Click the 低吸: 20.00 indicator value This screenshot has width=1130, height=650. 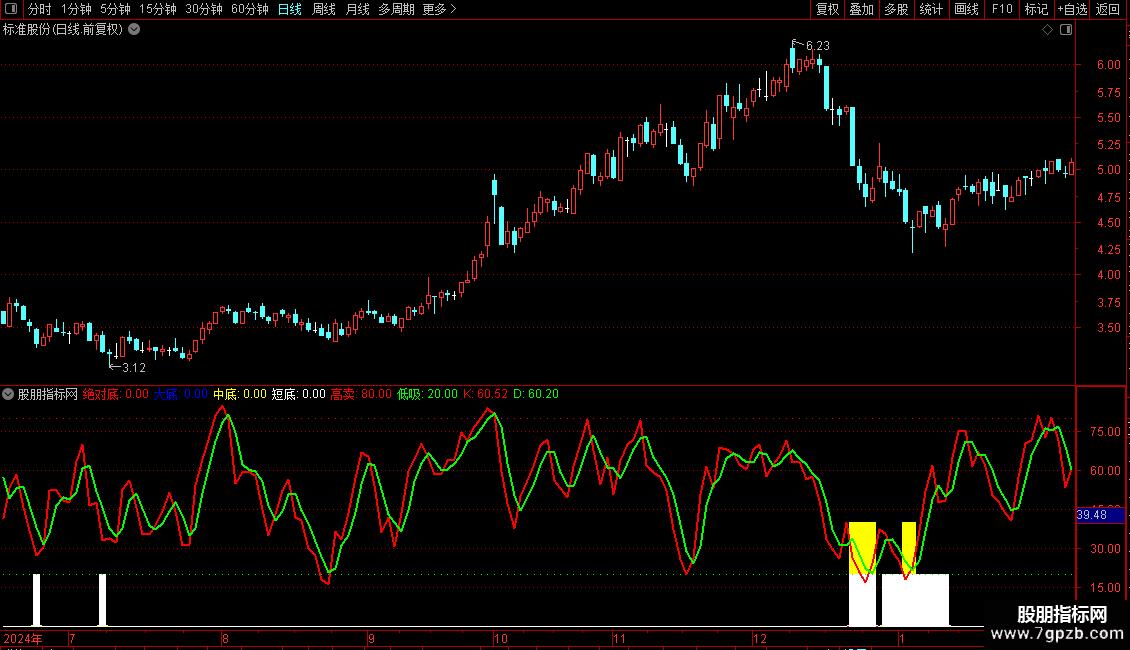(427, 394)
